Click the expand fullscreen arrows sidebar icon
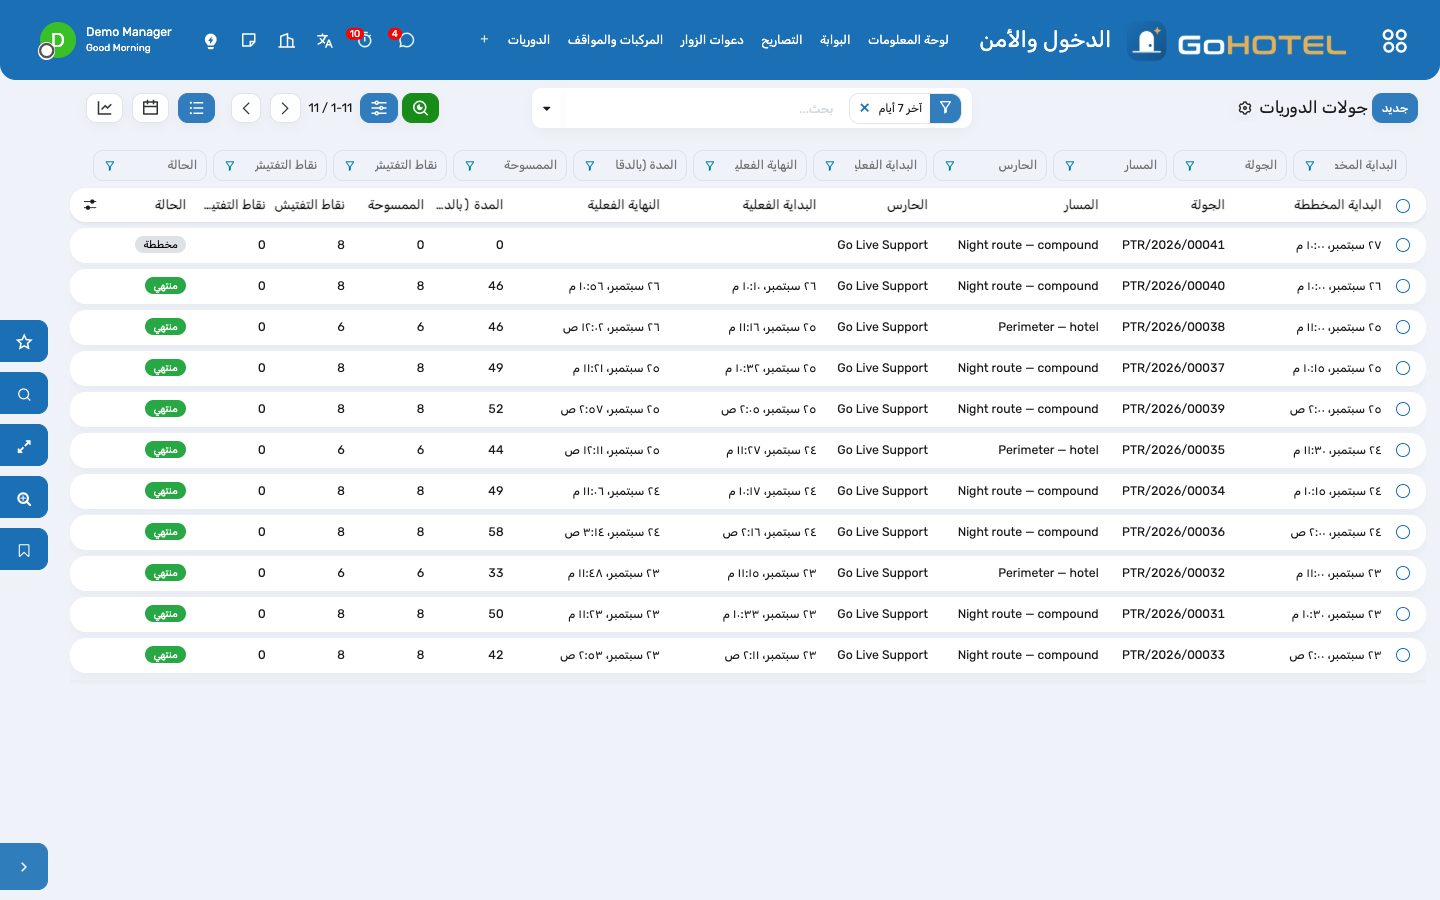 tap(24, 446)
